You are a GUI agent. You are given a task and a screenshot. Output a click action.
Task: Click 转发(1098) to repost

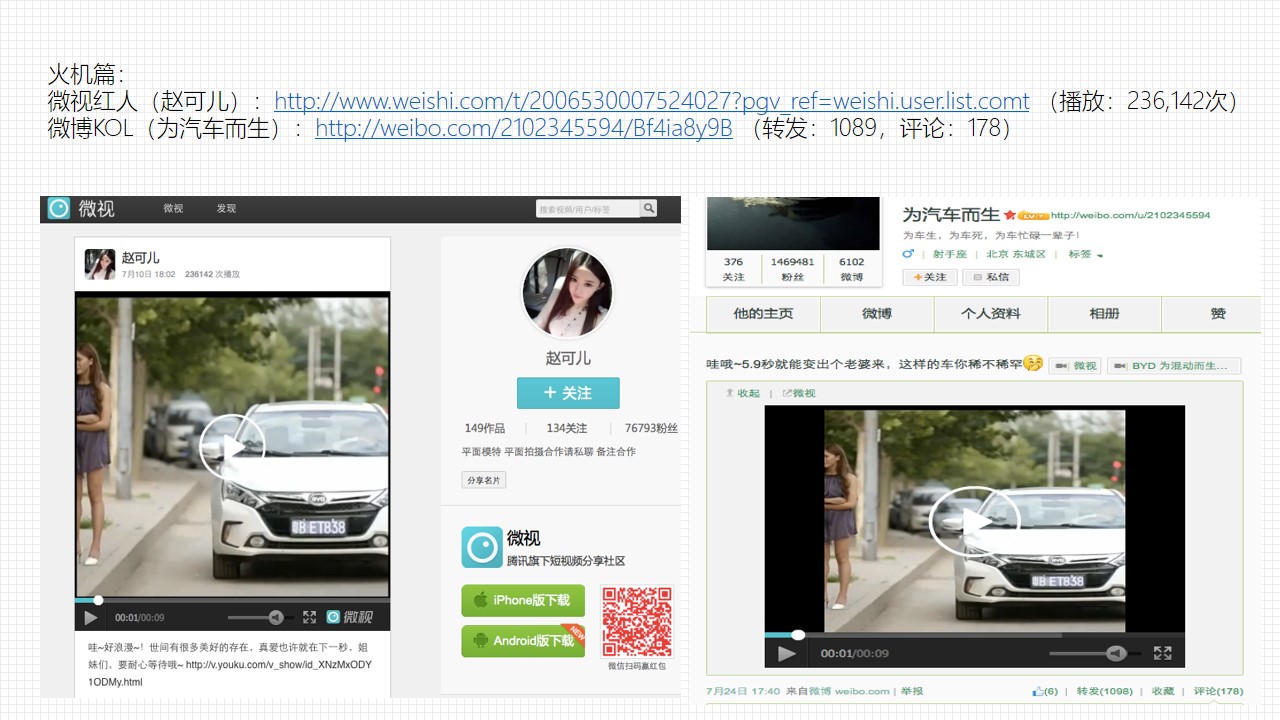click(x=1105, y=691)
